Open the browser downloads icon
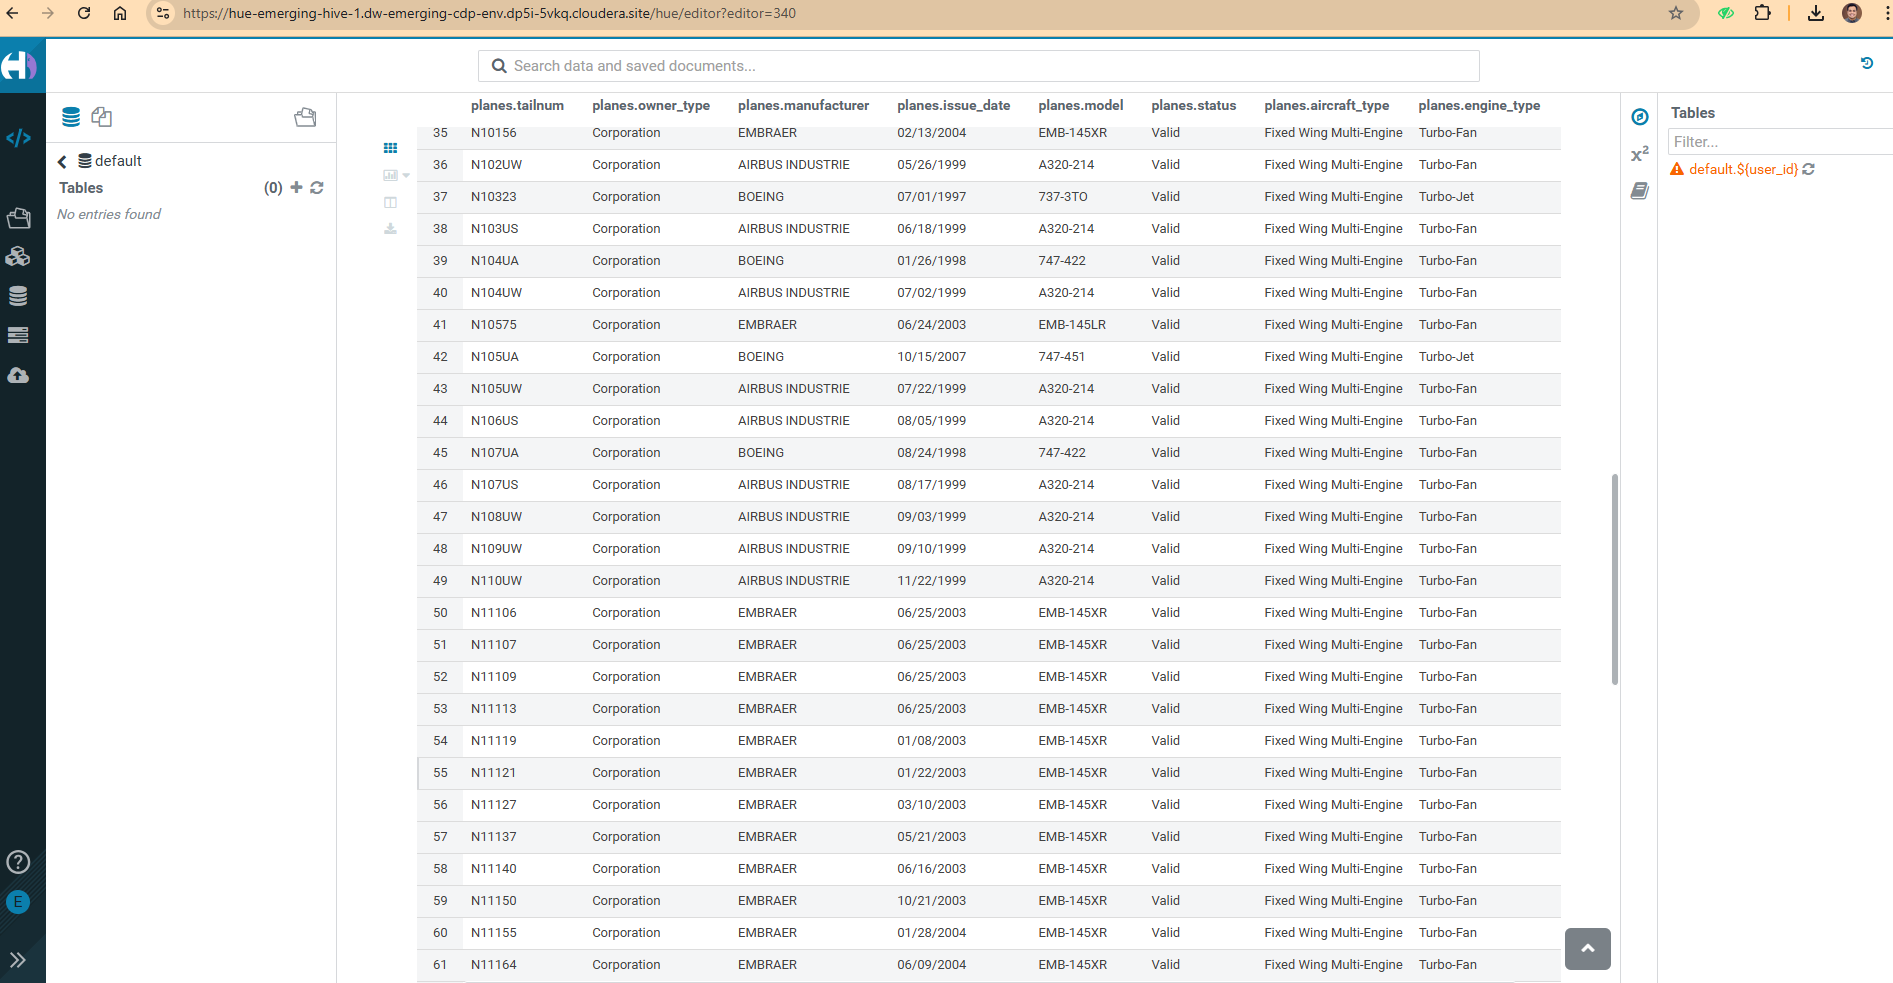1893x983 pixels. coord(1816,13)
